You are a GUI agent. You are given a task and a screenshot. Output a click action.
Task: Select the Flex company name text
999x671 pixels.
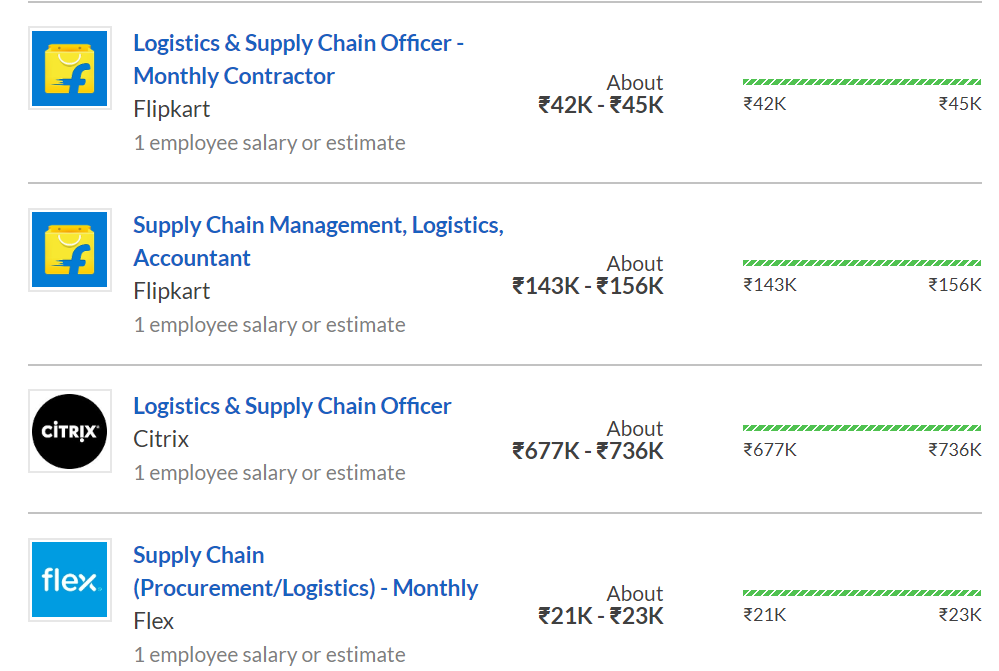[x=154, y=621]
